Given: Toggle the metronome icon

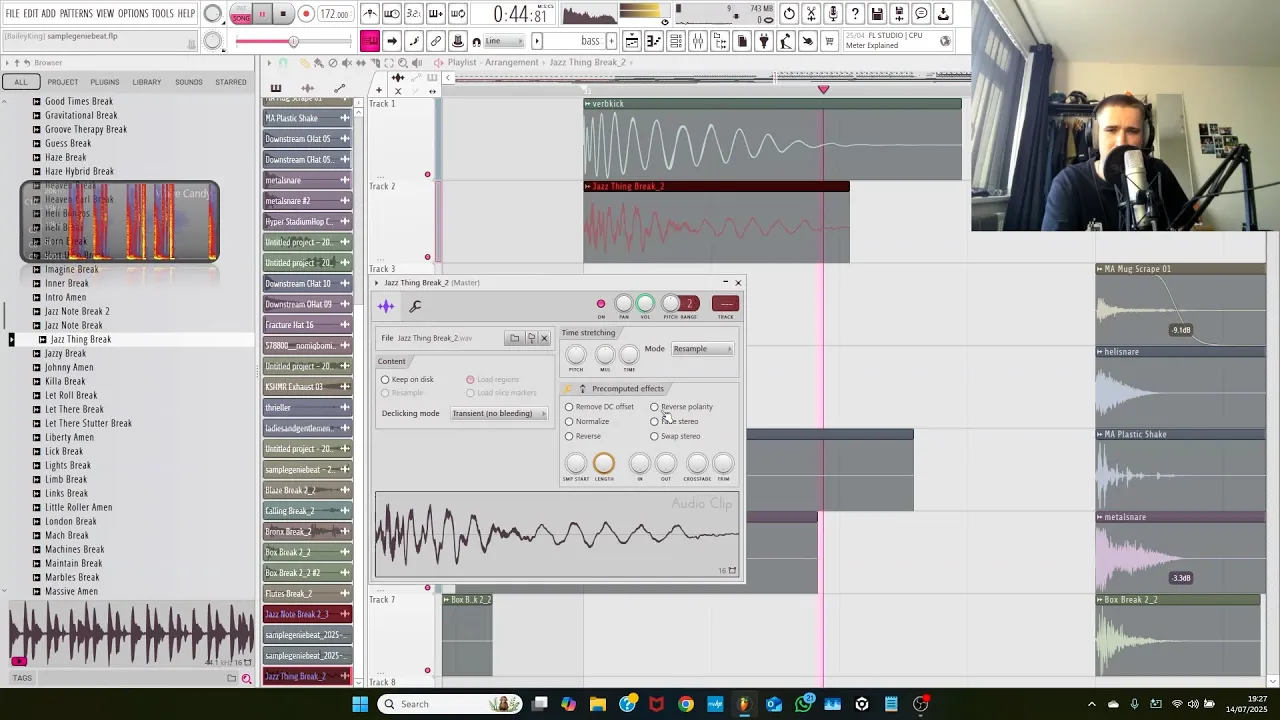Looking at the screenshot, I should click(370, 14).
